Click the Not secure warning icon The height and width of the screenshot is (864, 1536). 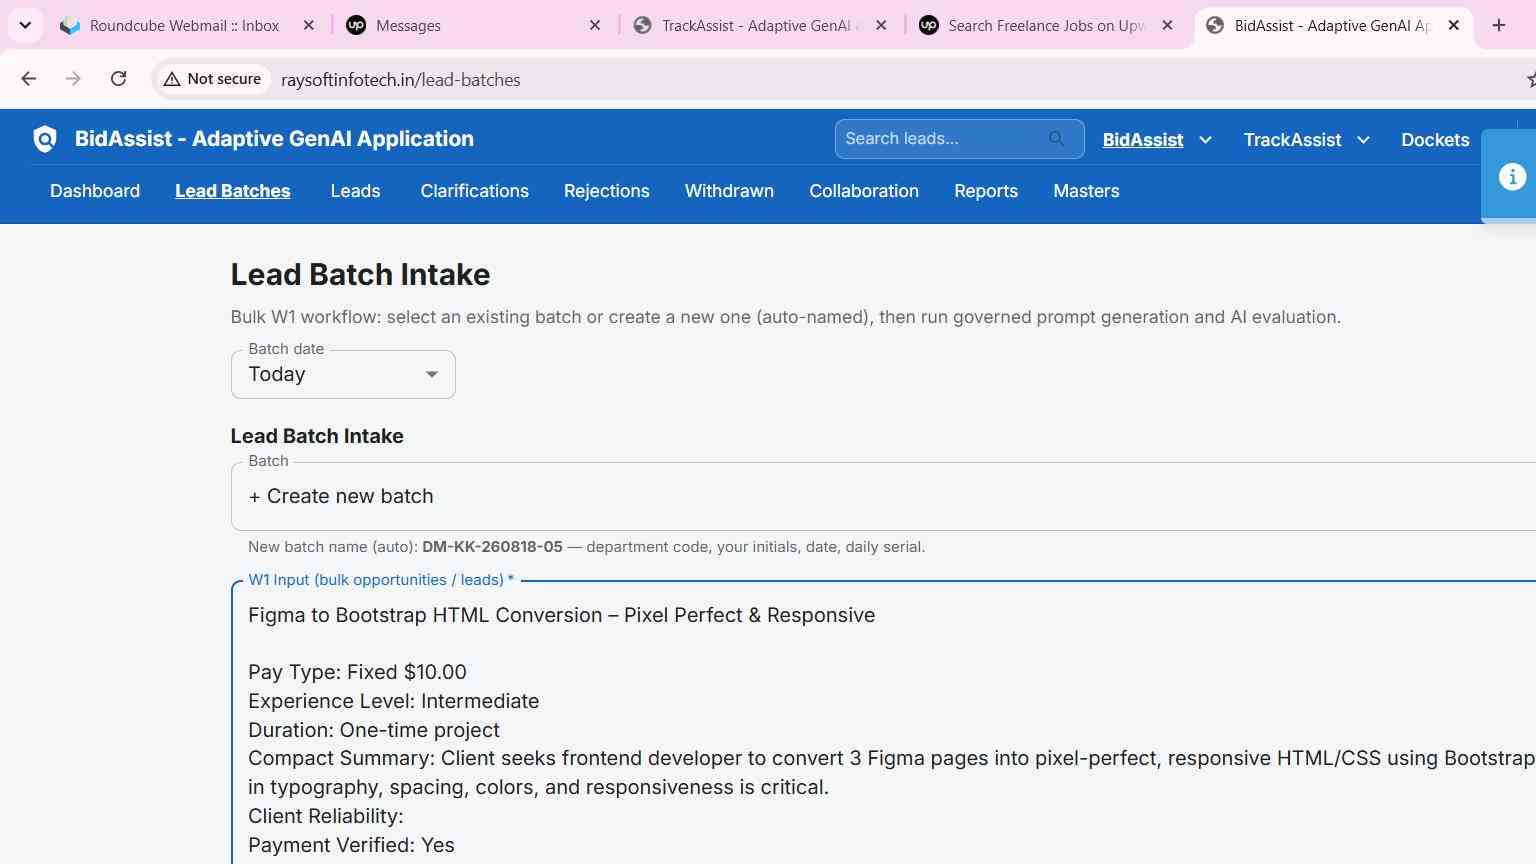coord(172,79)
